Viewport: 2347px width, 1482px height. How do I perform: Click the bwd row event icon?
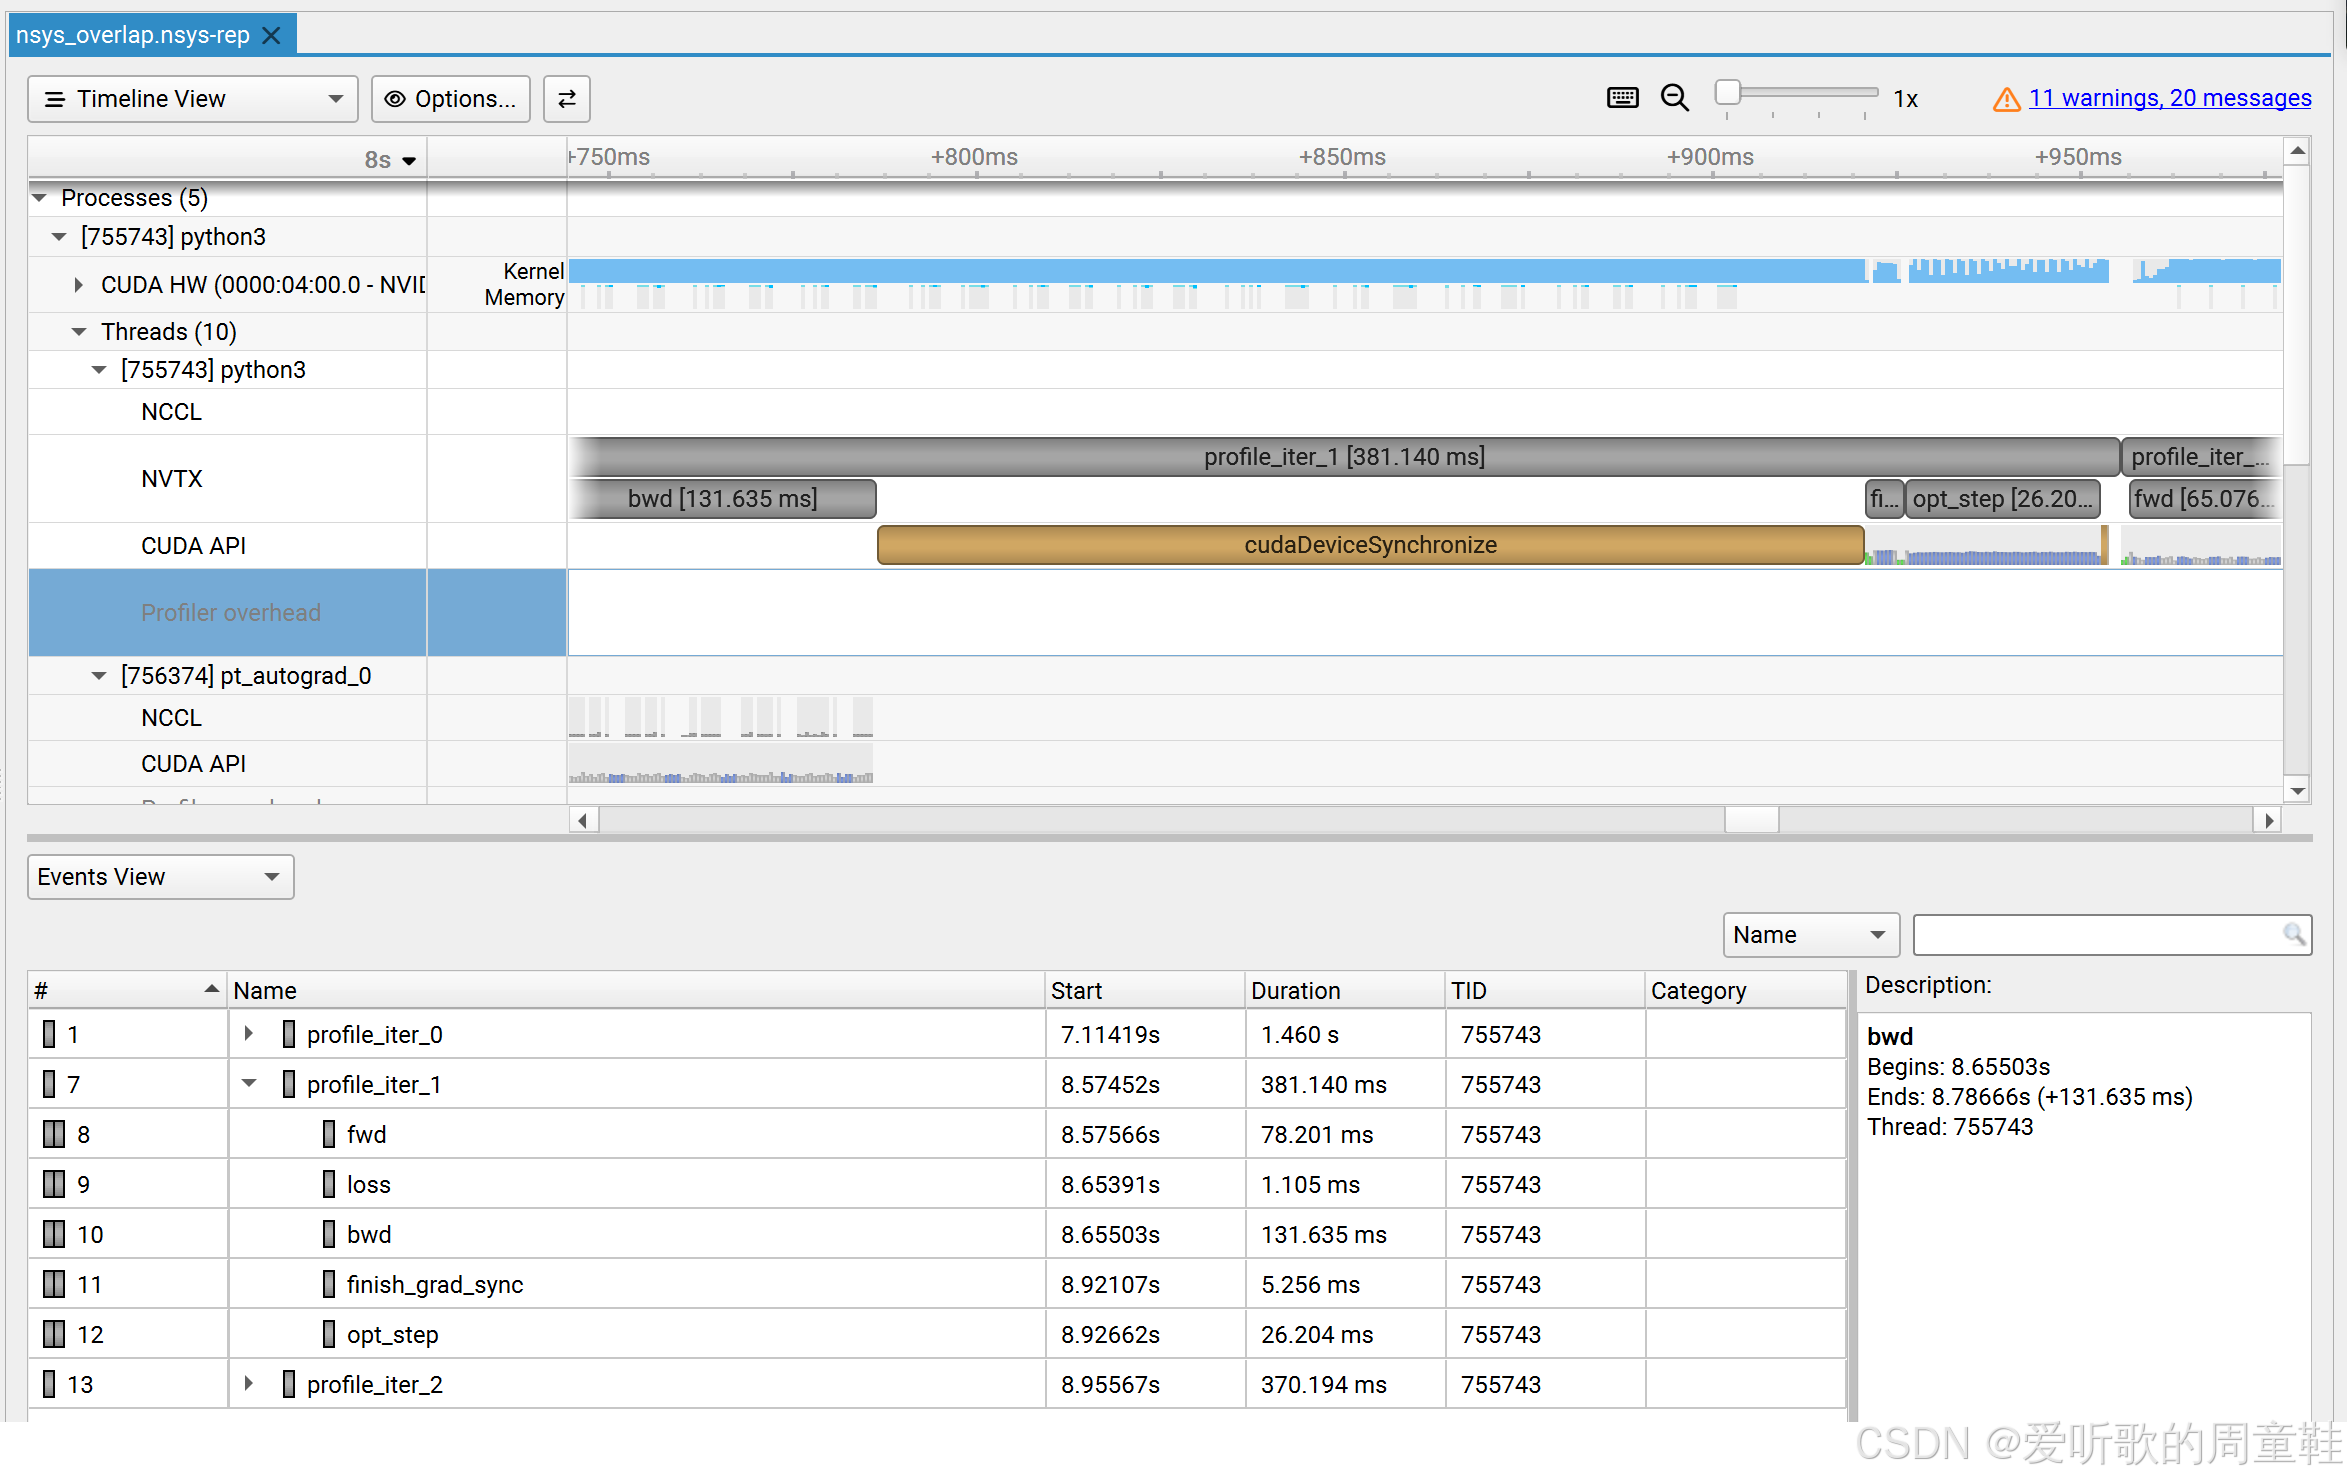(x=329, y=1234)
